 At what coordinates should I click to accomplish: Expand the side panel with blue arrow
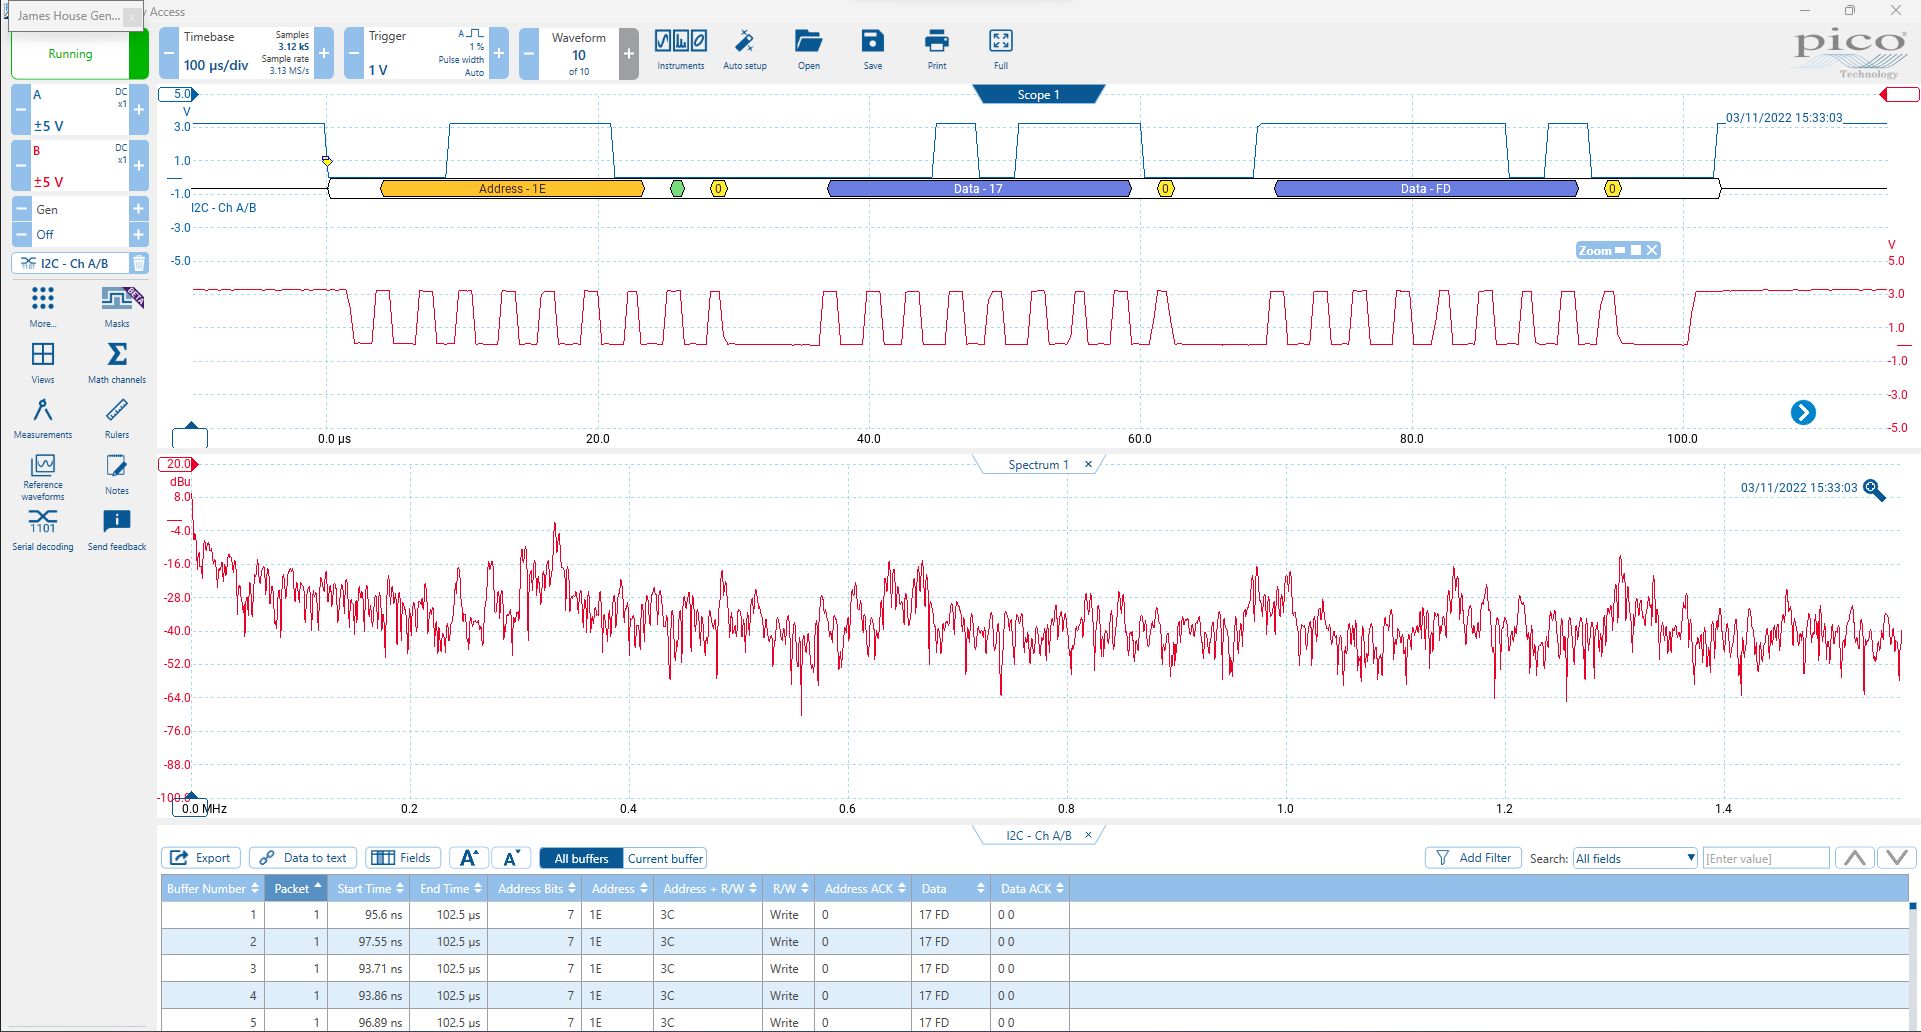tap(1802, 413)
